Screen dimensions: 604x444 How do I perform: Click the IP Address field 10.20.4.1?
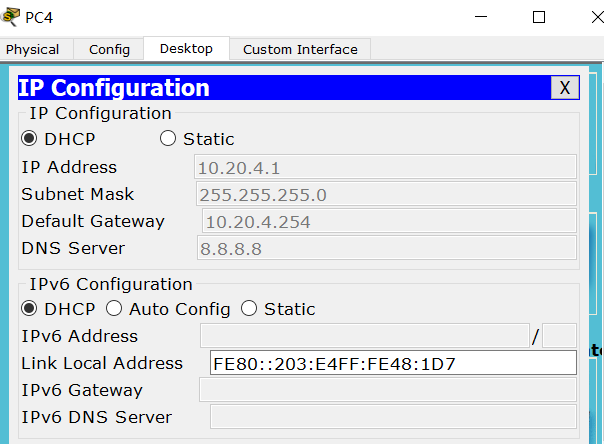tap(385, 167)
